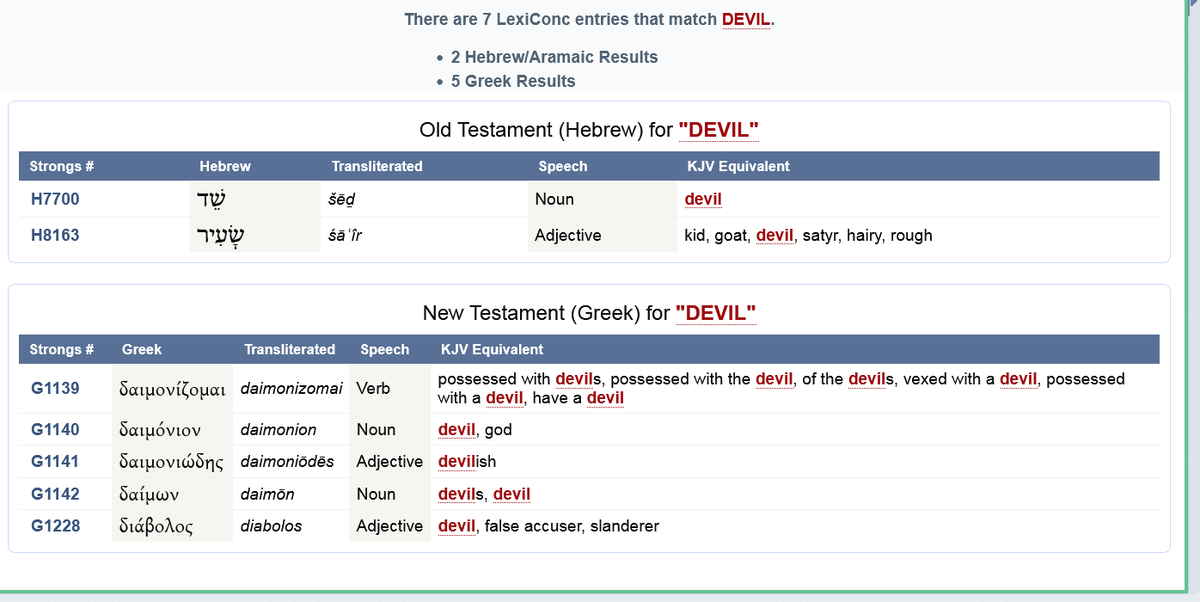Click KJV equivalent 'devil' for H7700

click(x=703, y=199)
